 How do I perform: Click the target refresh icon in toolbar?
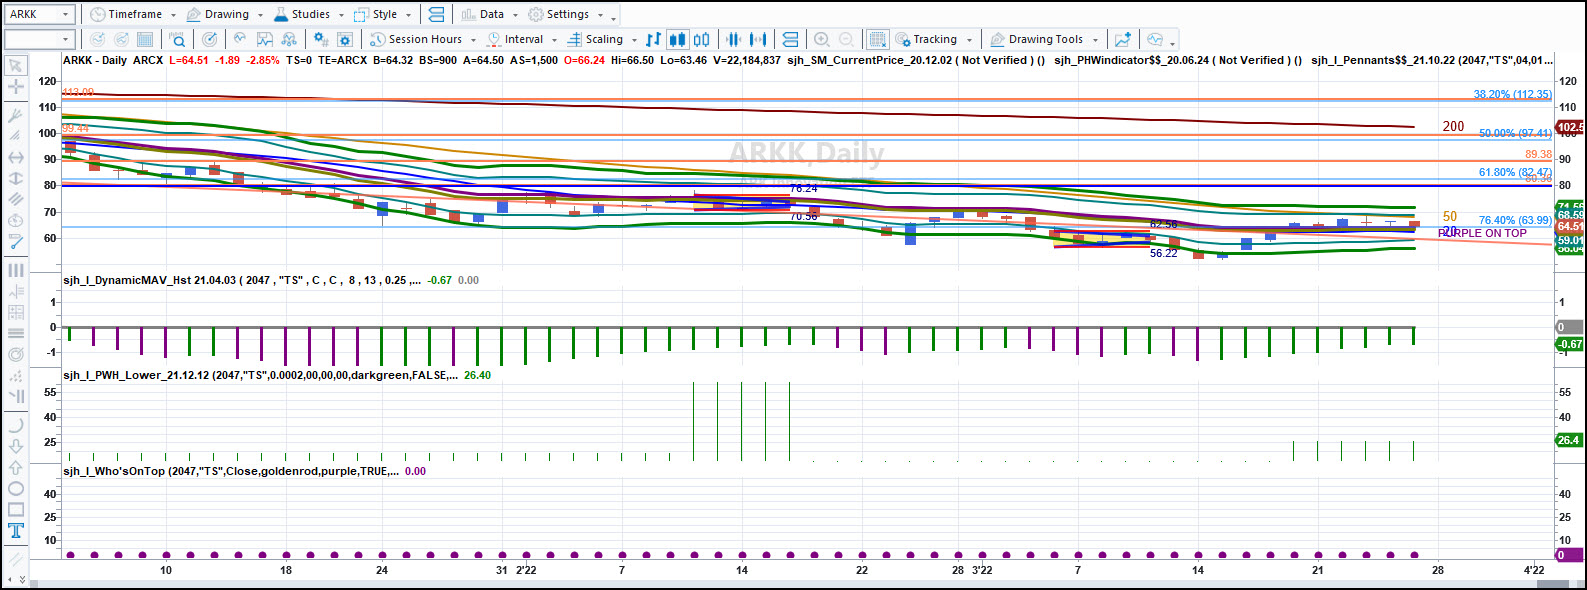(210, 40)
